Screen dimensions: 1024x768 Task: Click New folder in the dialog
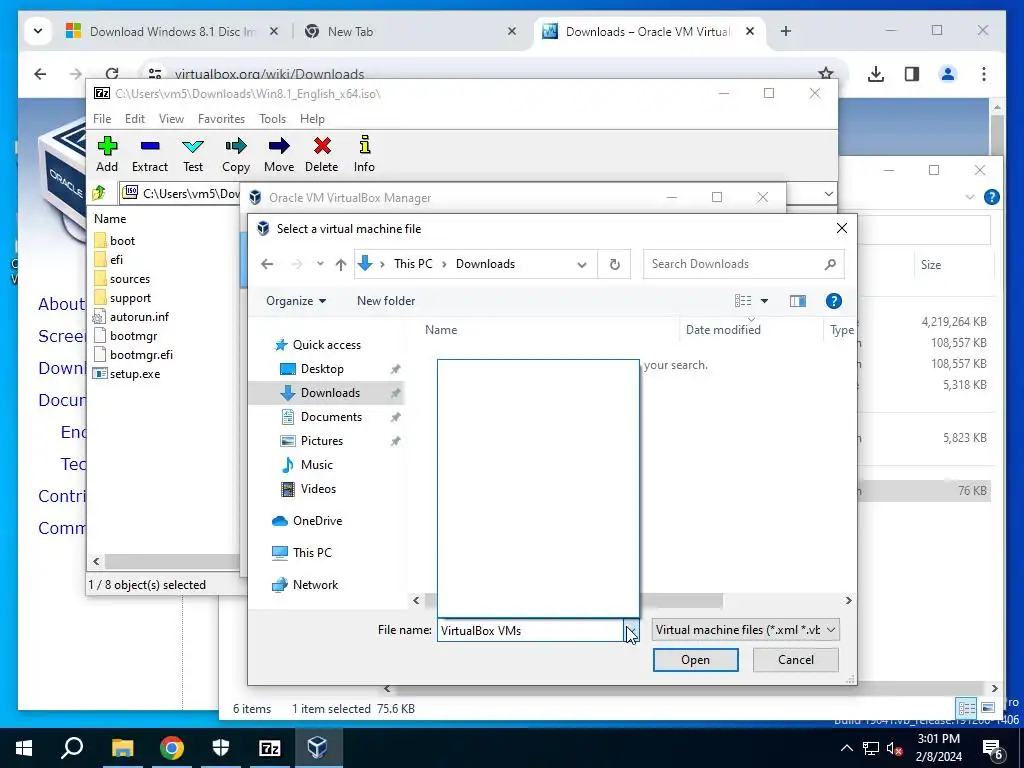(386, 300)
